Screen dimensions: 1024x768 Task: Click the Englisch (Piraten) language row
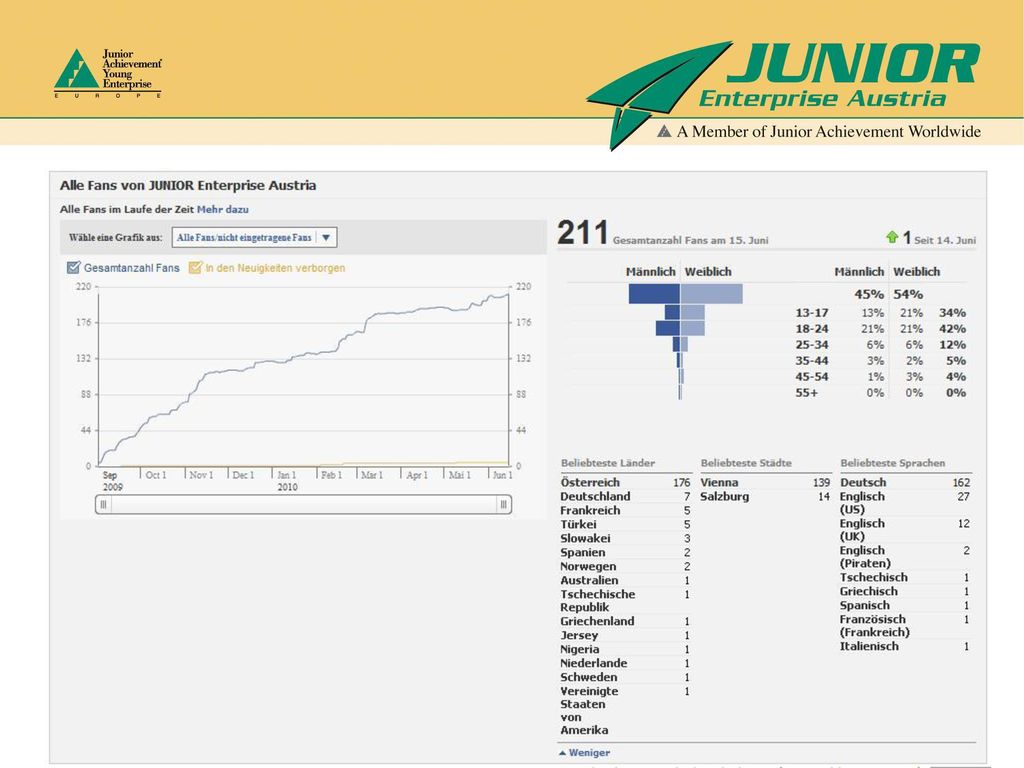[905, 557]
